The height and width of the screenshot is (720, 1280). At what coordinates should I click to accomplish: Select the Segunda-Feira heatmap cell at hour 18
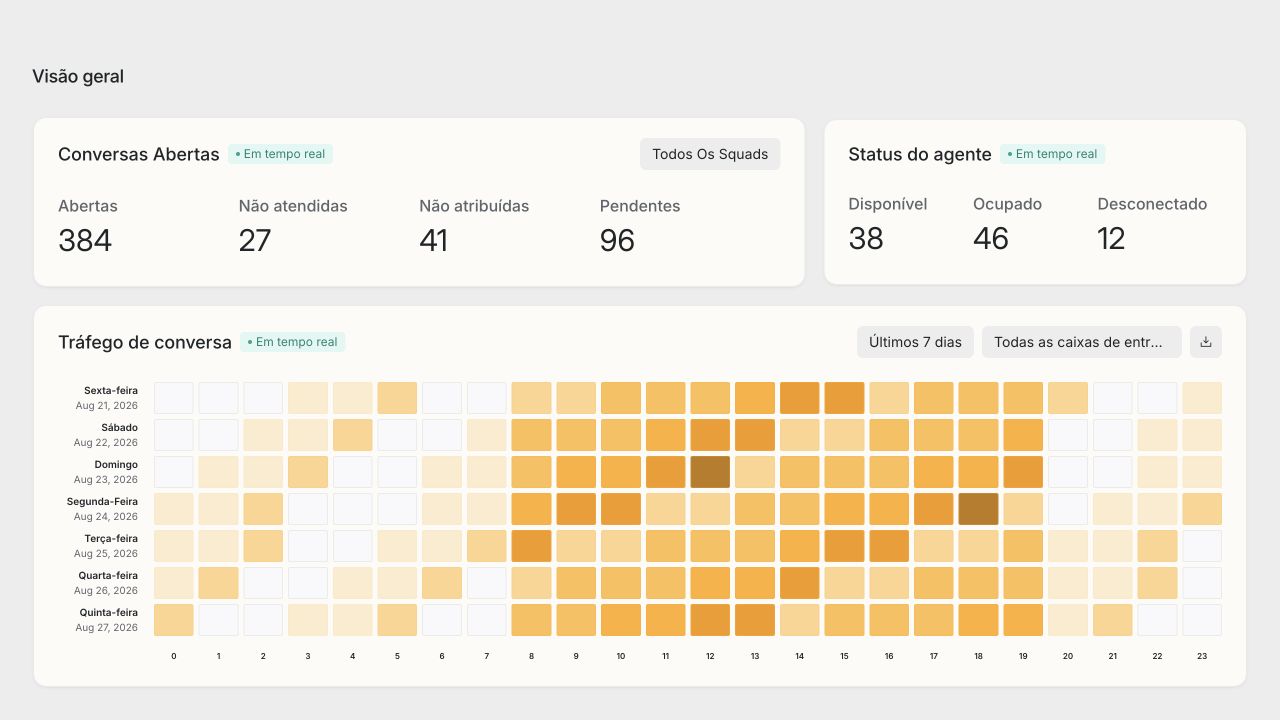(x=978, y=509)
